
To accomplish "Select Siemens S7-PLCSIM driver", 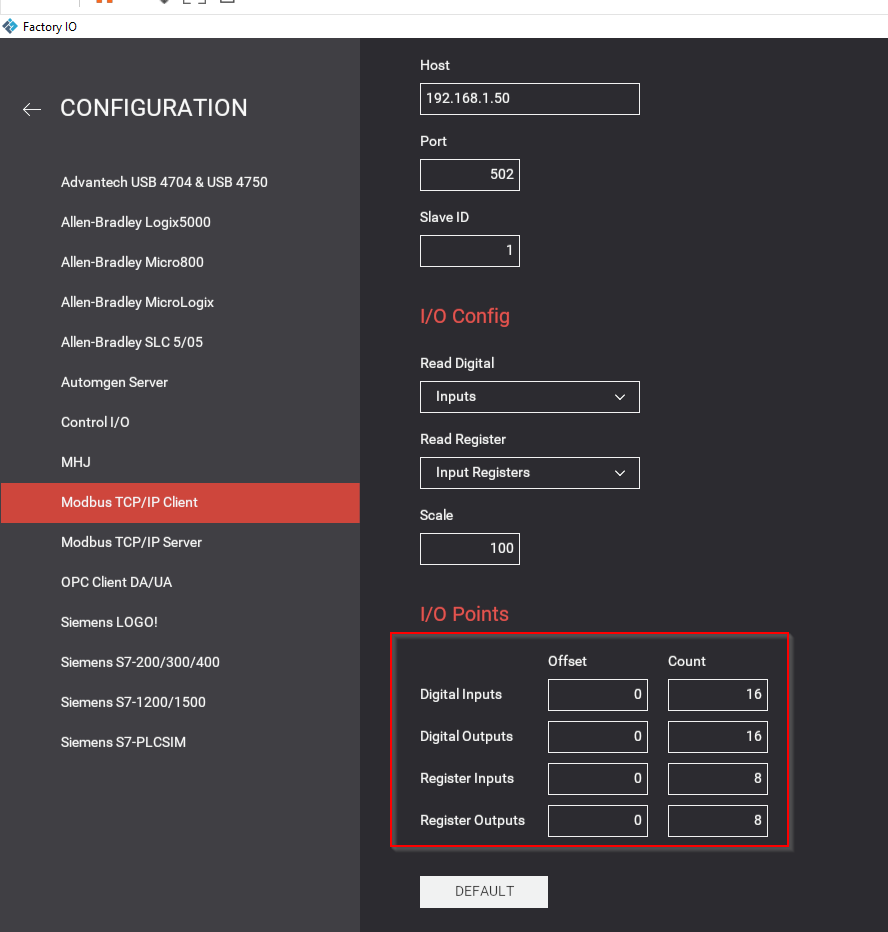I will pos(123,742).
